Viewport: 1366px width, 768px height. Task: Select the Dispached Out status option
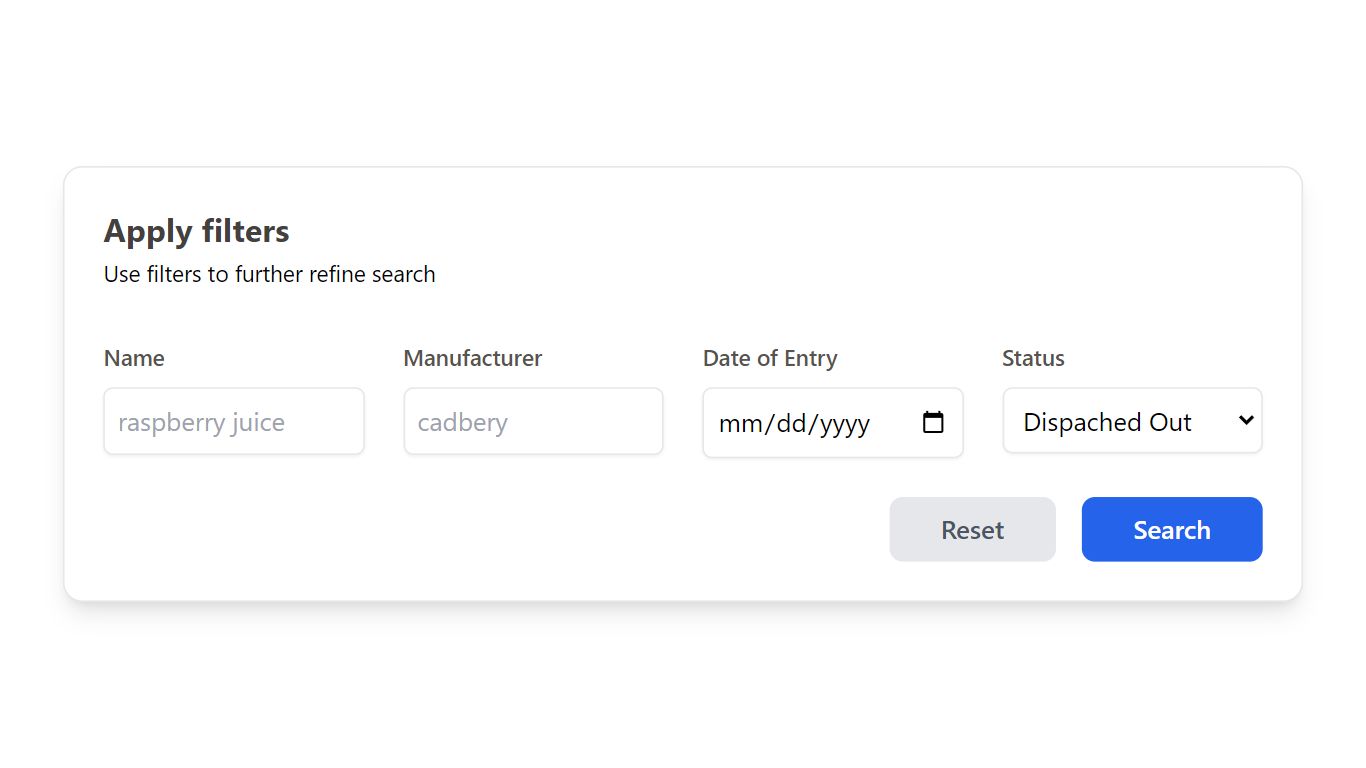[x=1107, y=422]
